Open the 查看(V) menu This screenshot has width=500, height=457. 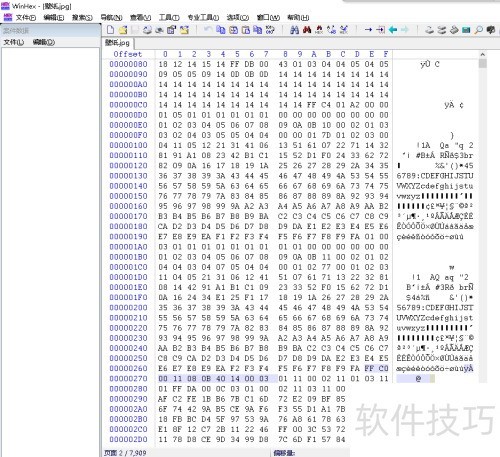click(x=141, y=18)
